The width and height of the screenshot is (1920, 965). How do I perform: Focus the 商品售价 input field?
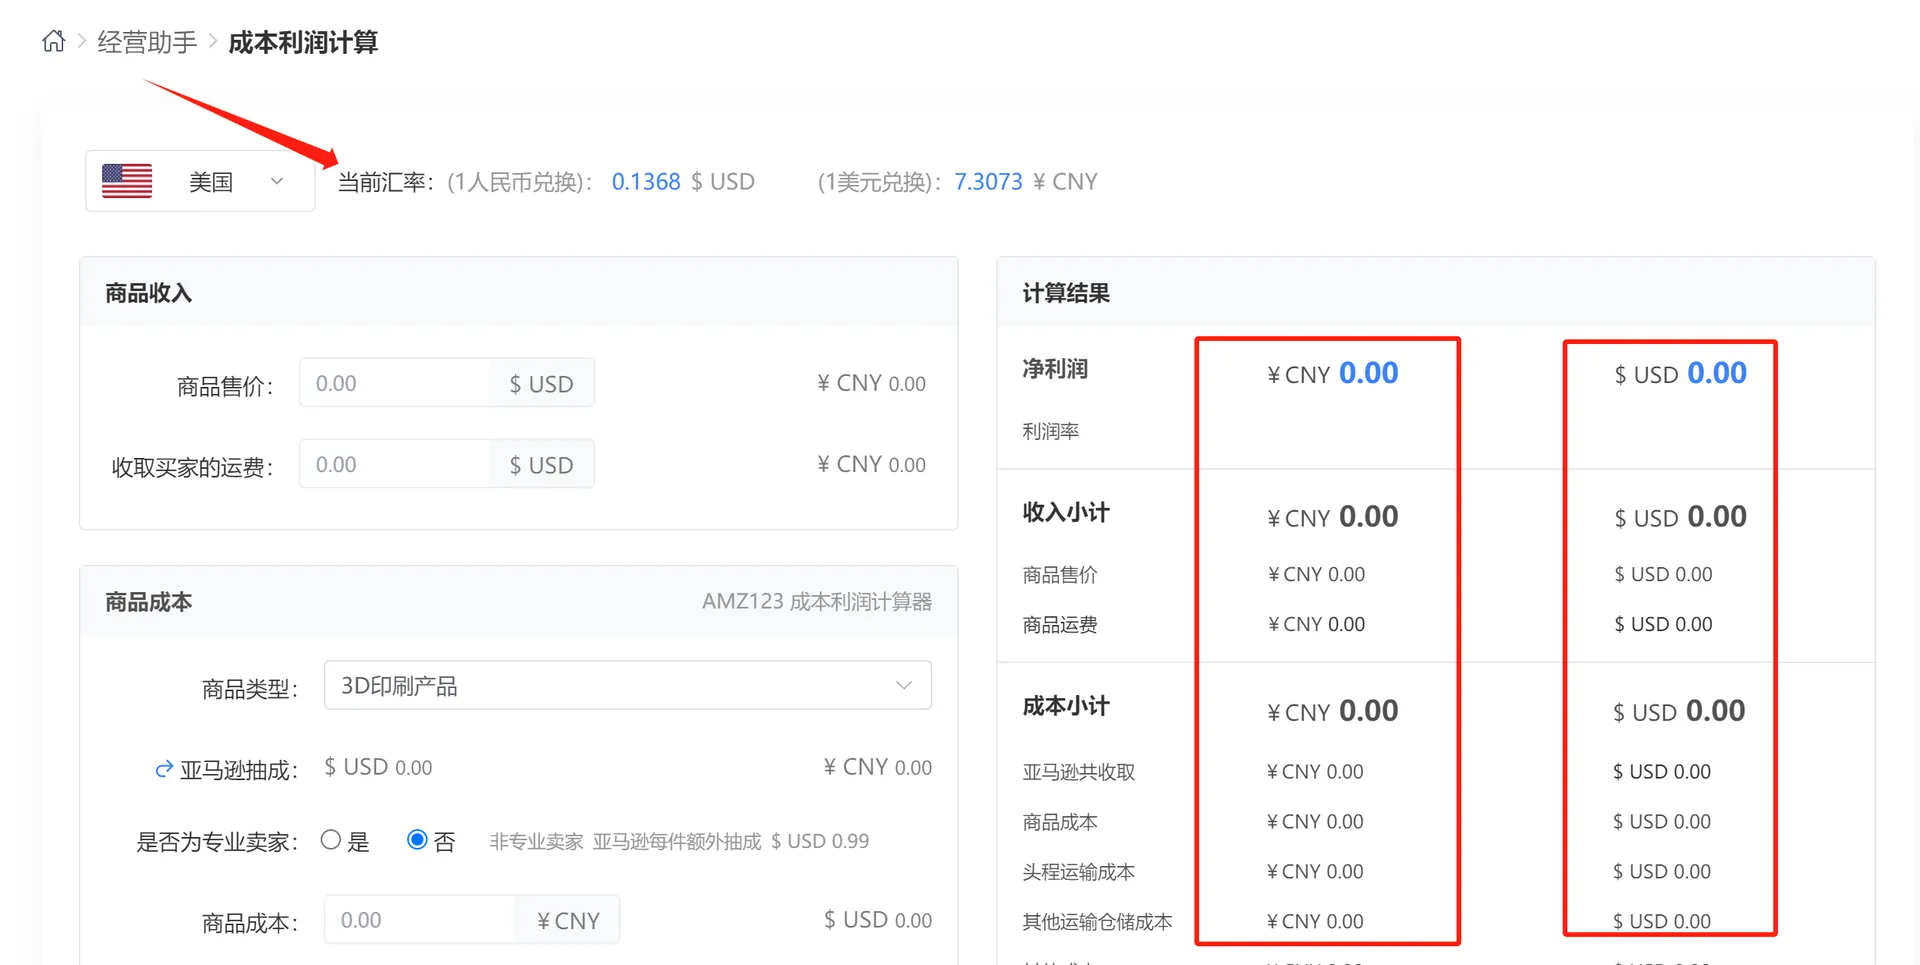[x=394, y=383]
